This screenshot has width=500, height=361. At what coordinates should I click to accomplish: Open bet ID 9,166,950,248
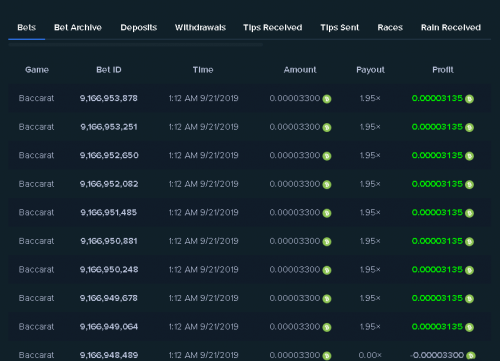tap(109, 269)
